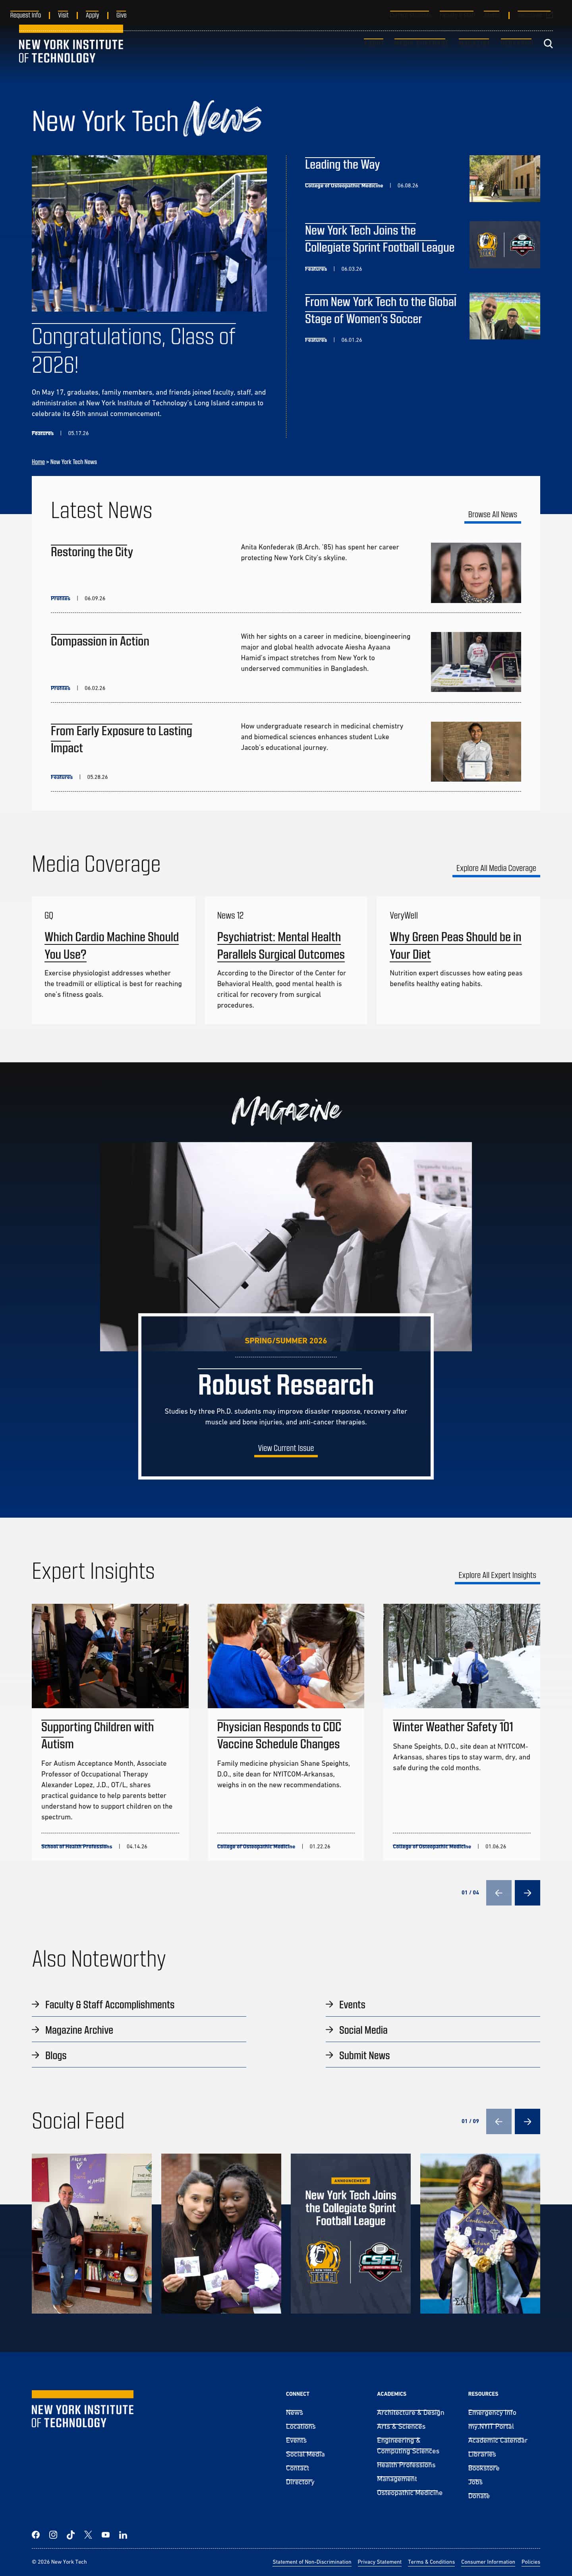Open Terms & Conditions footer link

coord(431,2562)
